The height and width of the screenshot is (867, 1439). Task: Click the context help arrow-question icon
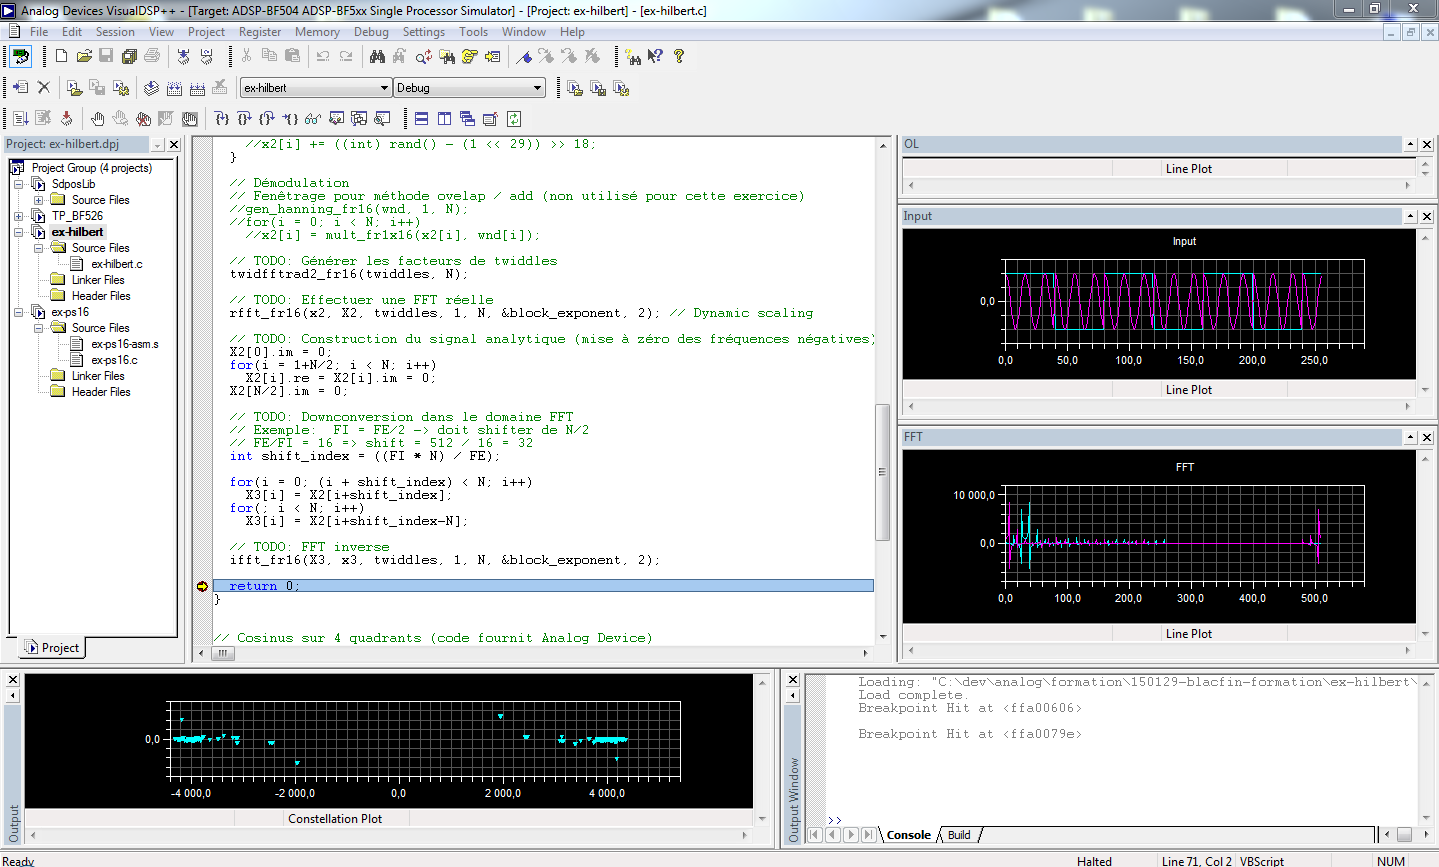coord(655,56)
